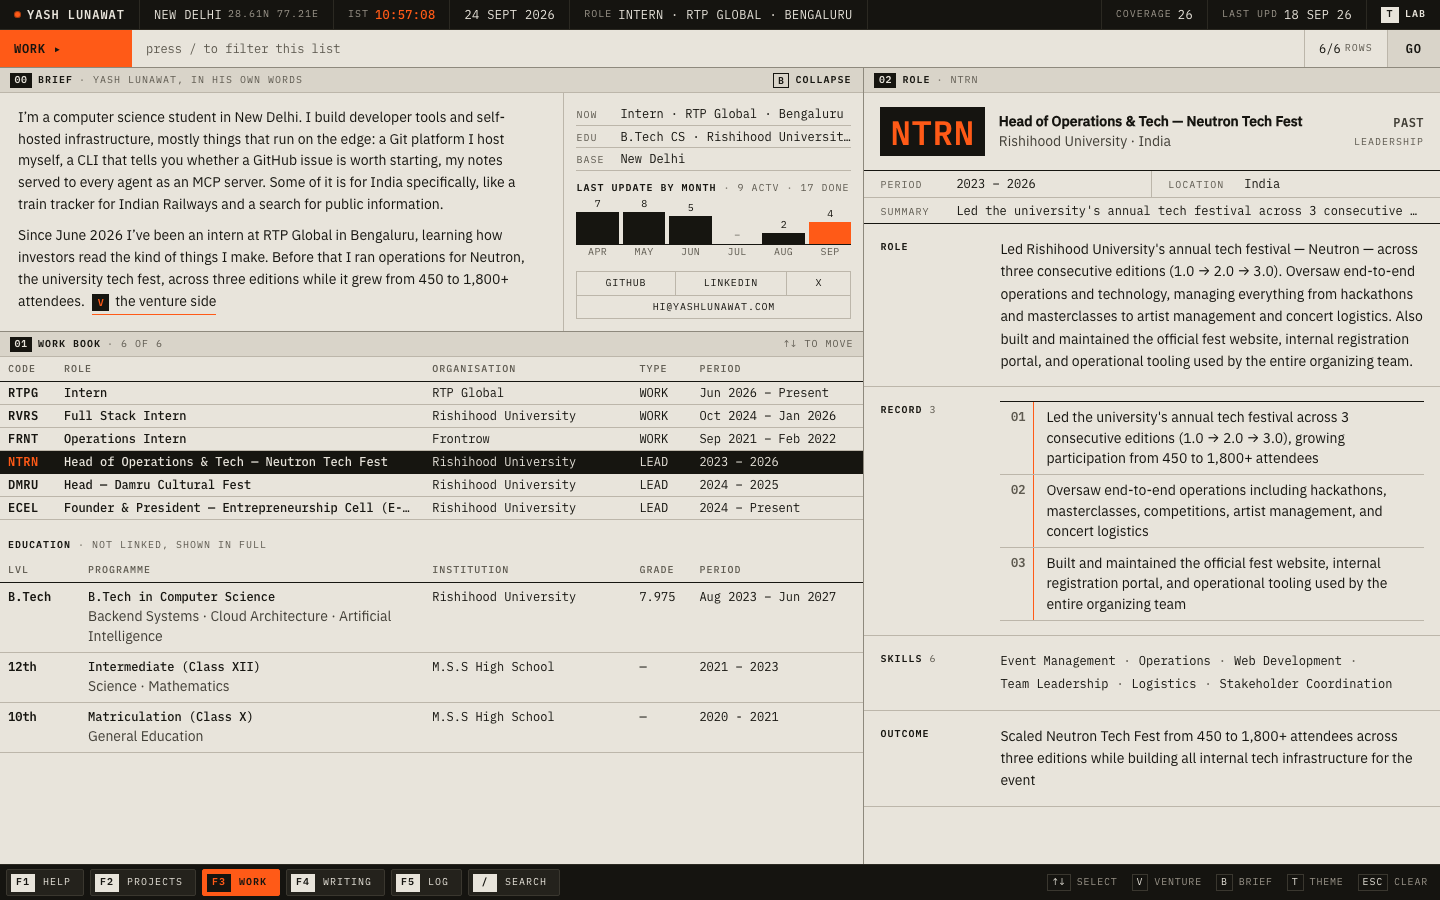
Task: Open the X profile link
Action: coord(818,283)
